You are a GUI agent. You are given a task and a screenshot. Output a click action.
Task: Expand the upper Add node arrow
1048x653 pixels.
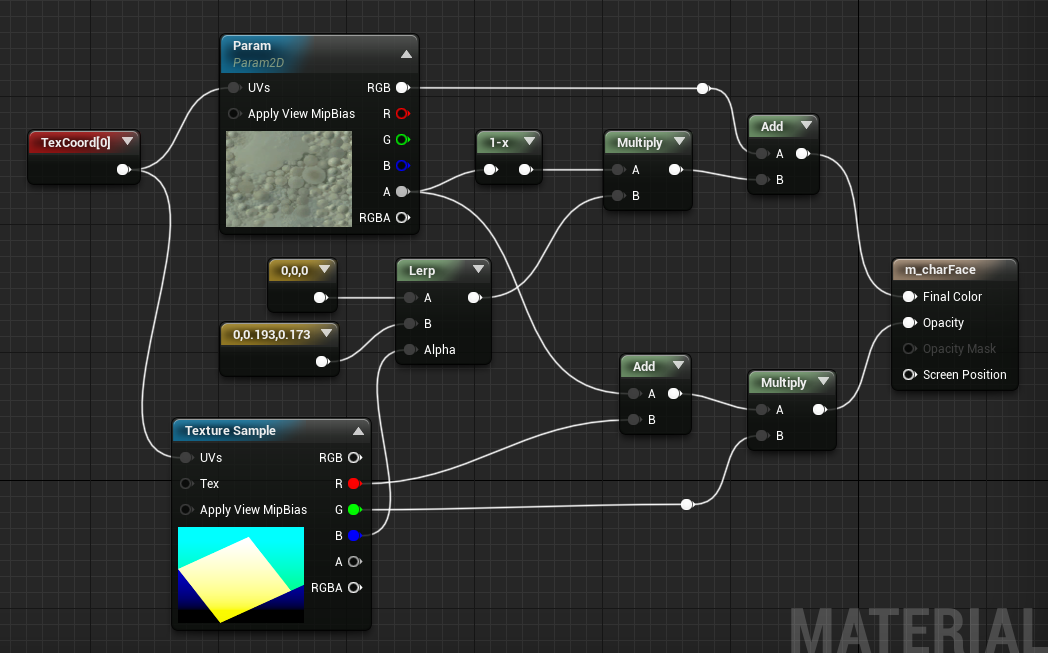coord(807,126)
